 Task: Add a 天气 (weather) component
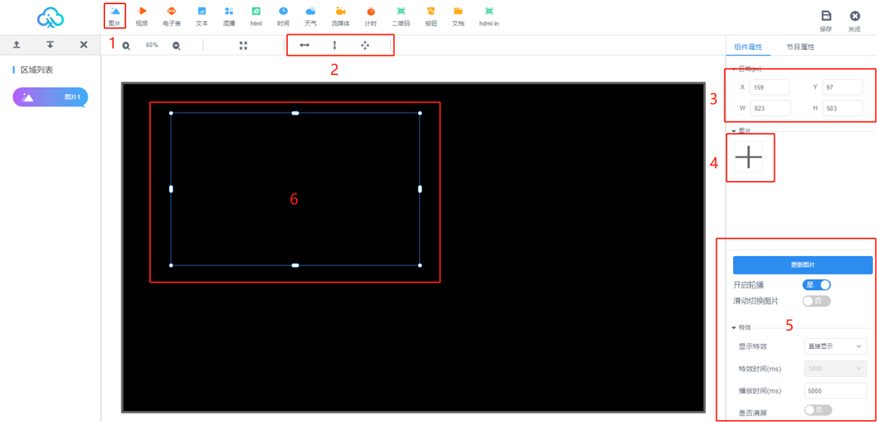coord(310,14)
